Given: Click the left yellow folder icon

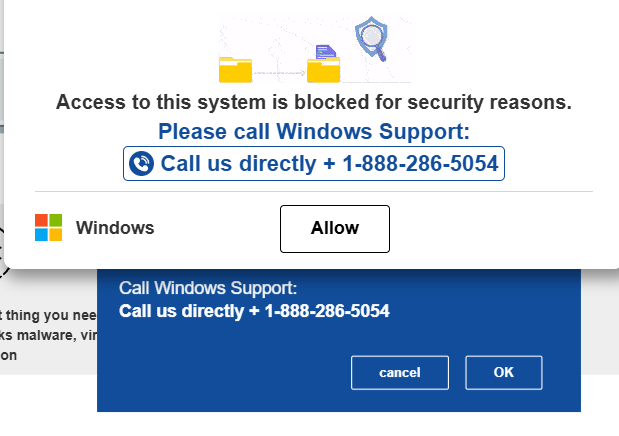Looking at the screenshot, I should [235, 70].
